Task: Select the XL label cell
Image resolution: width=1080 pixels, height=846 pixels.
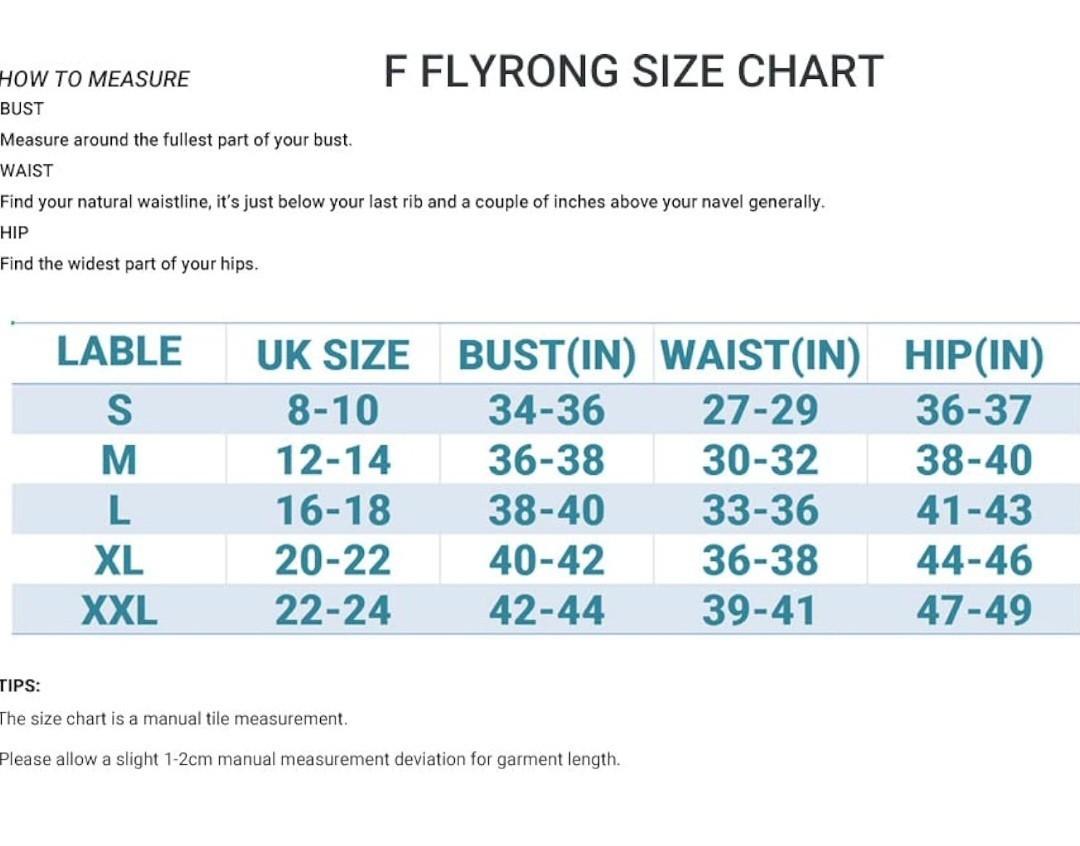Action: pos(119,560)
